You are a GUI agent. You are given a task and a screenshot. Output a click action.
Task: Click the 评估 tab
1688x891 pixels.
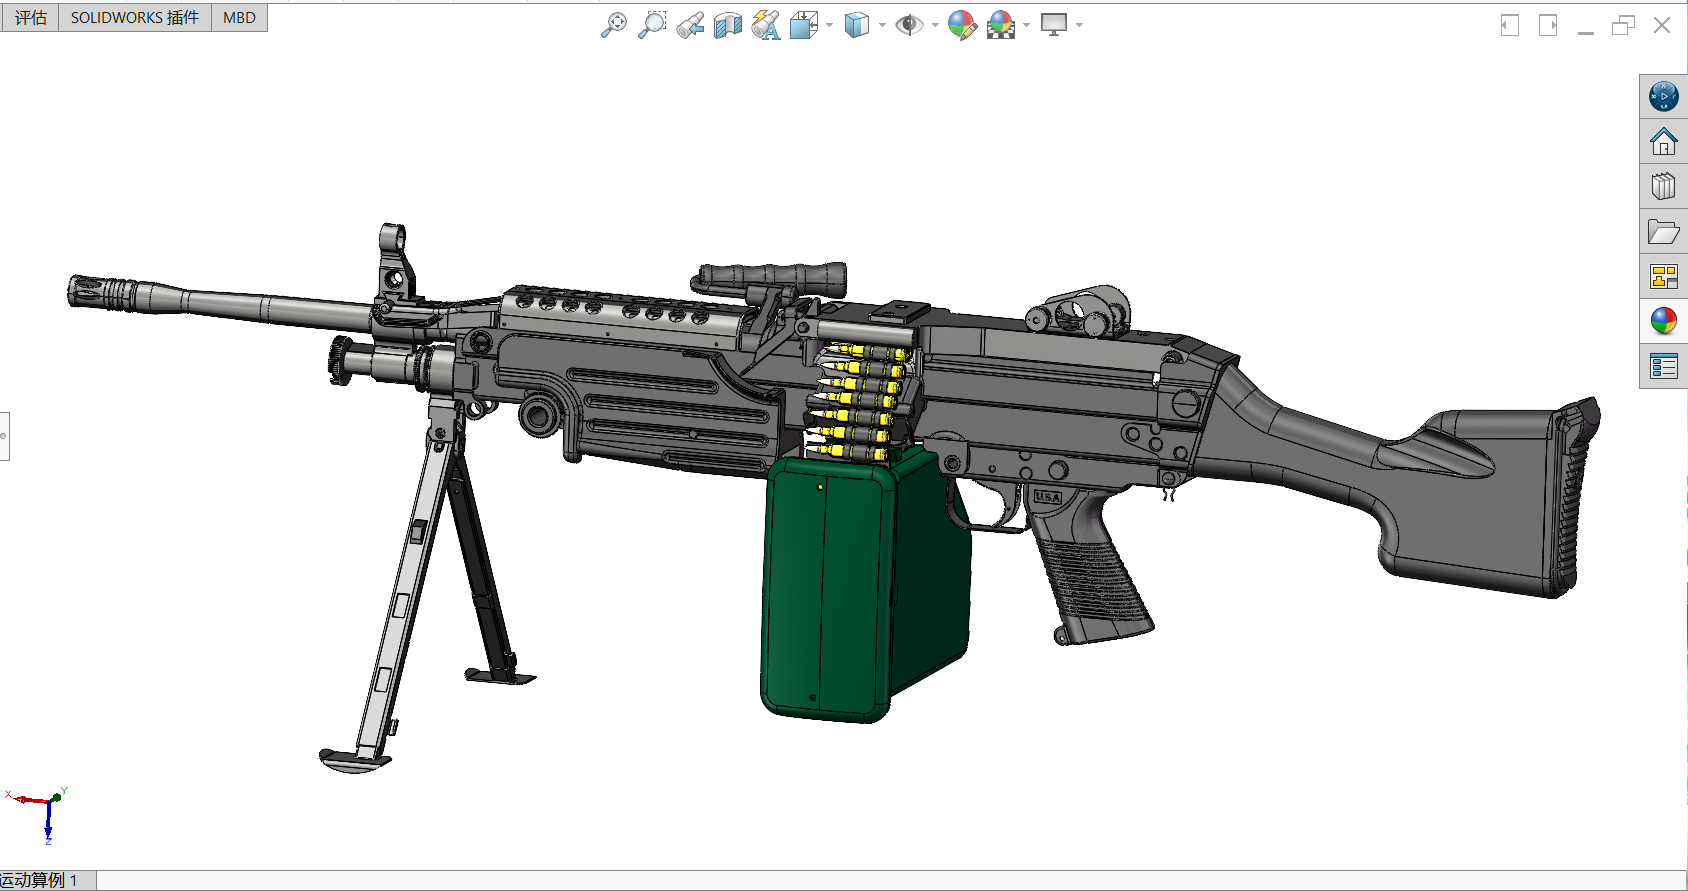[30, 18]
